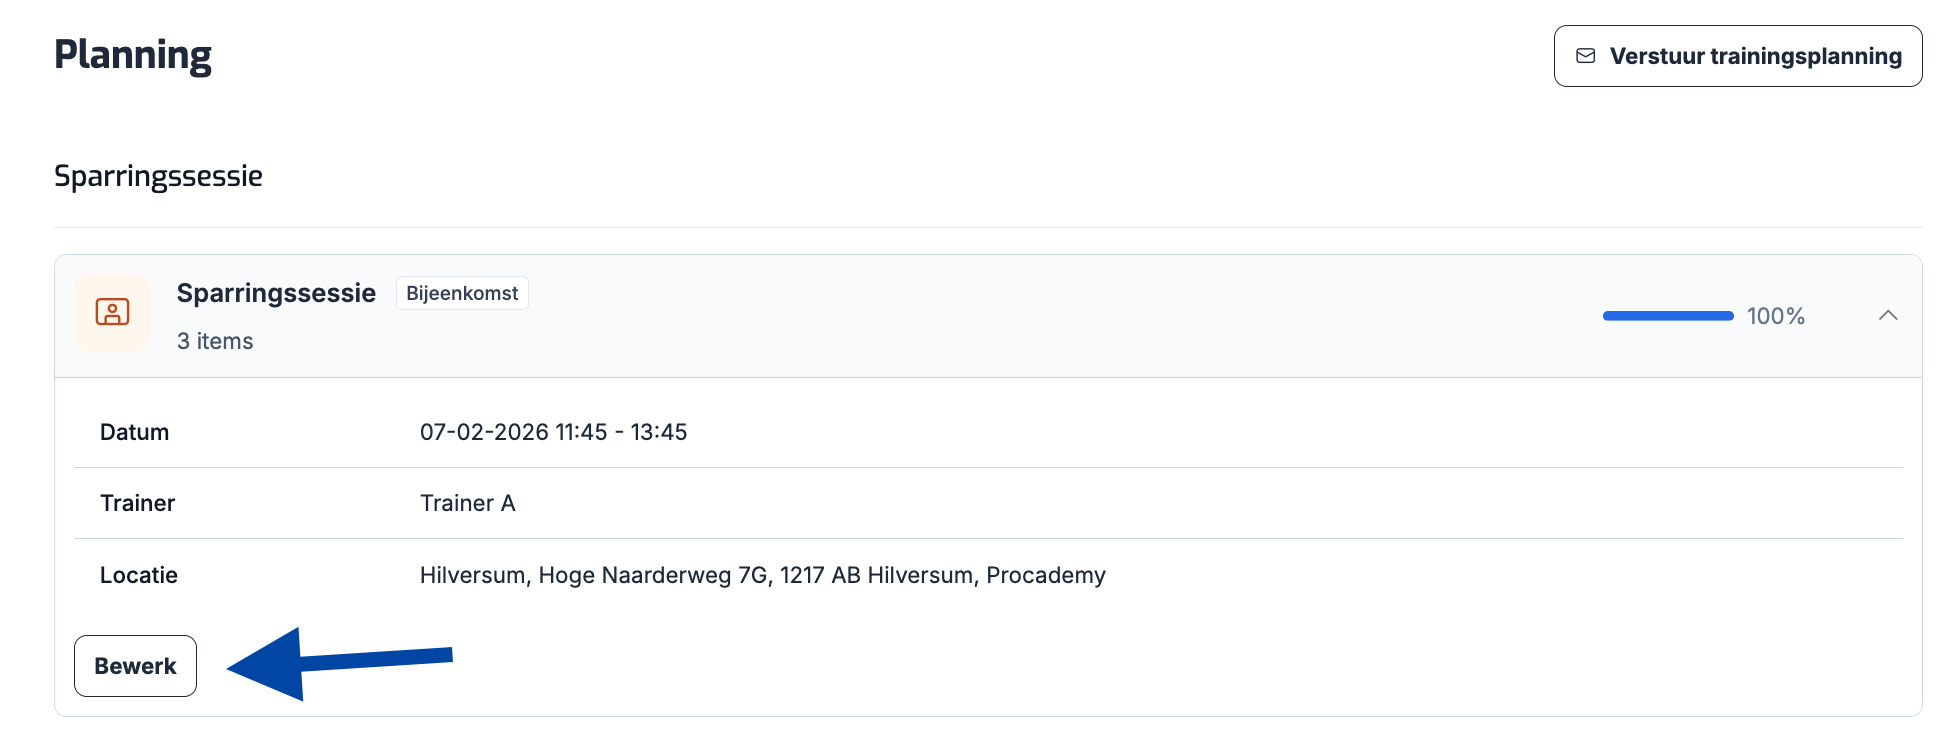Click the Trainer A value
This screenshot has height=748, width=1952.
(467, 503)
